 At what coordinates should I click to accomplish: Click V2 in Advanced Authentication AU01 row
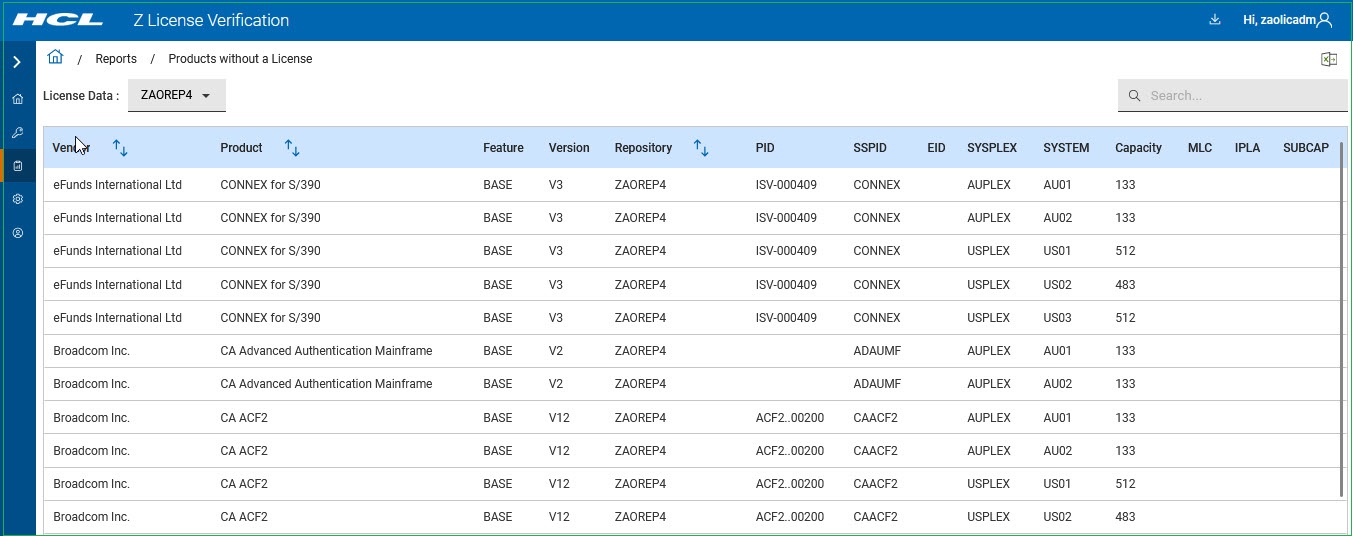[556, 351]
